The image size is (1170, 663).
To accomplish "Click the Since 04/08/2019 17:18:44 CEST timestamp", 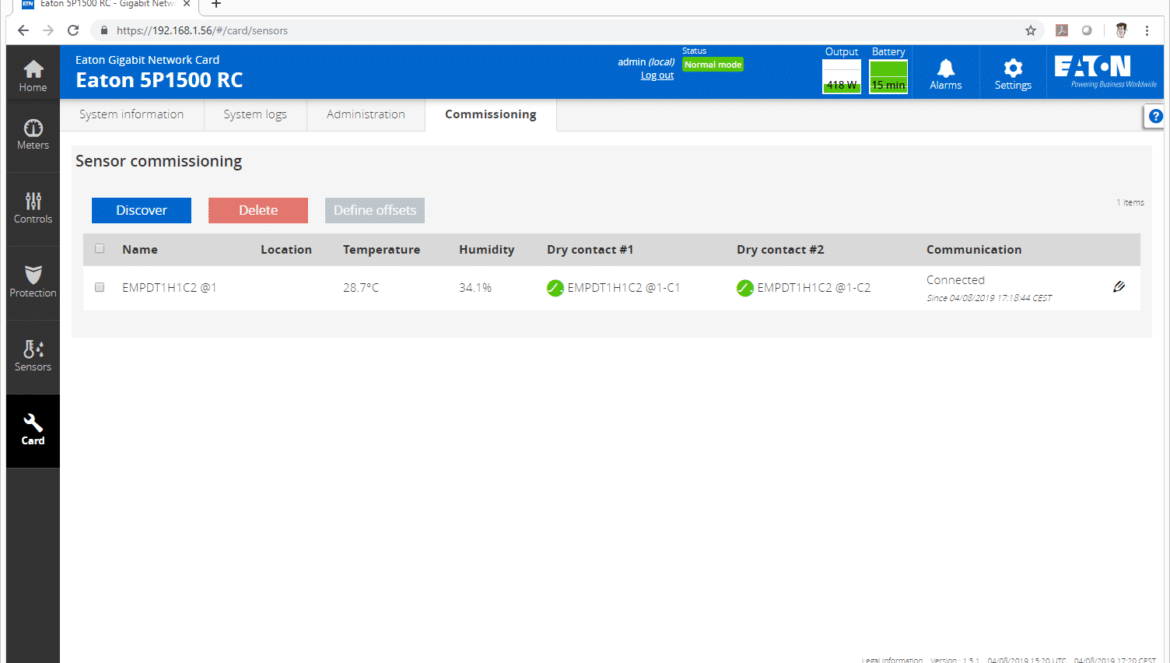I will (989, 298).
